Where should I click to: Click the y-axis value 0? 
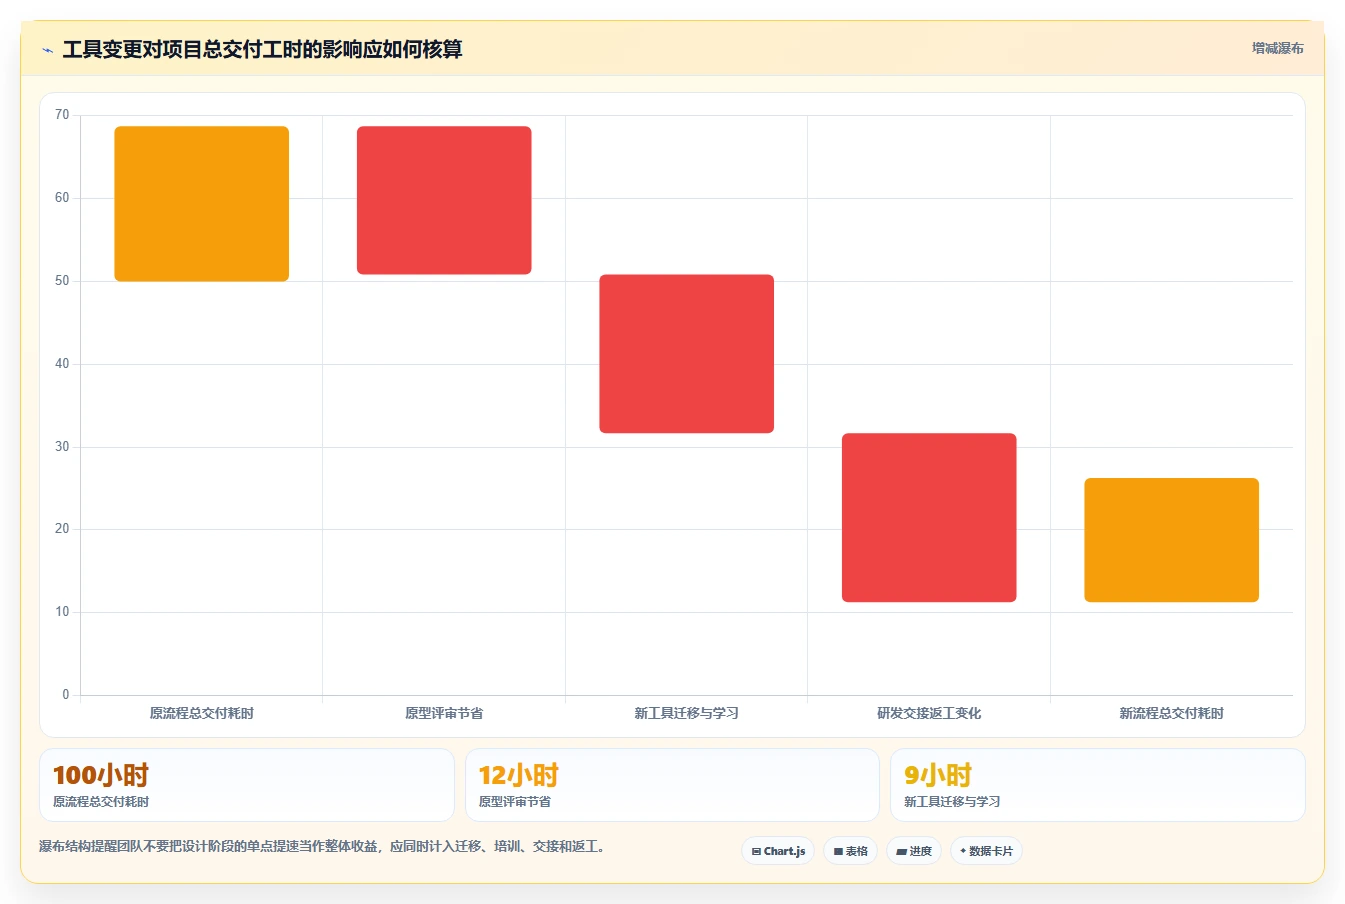66,695
